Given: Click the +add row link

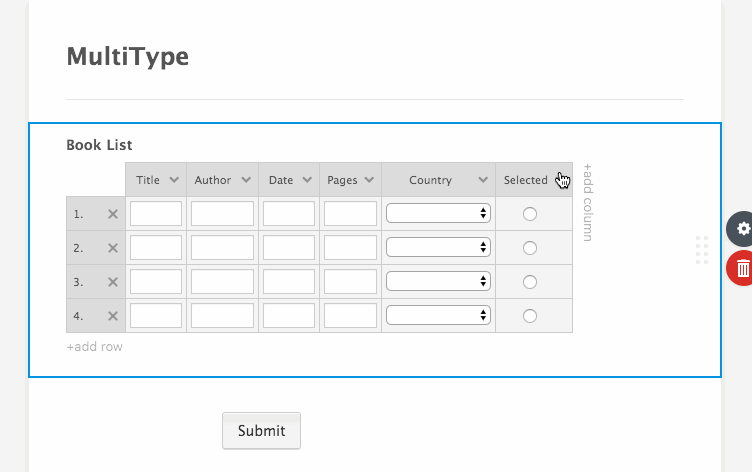Looking at the screenshot, I should (94, 347).
